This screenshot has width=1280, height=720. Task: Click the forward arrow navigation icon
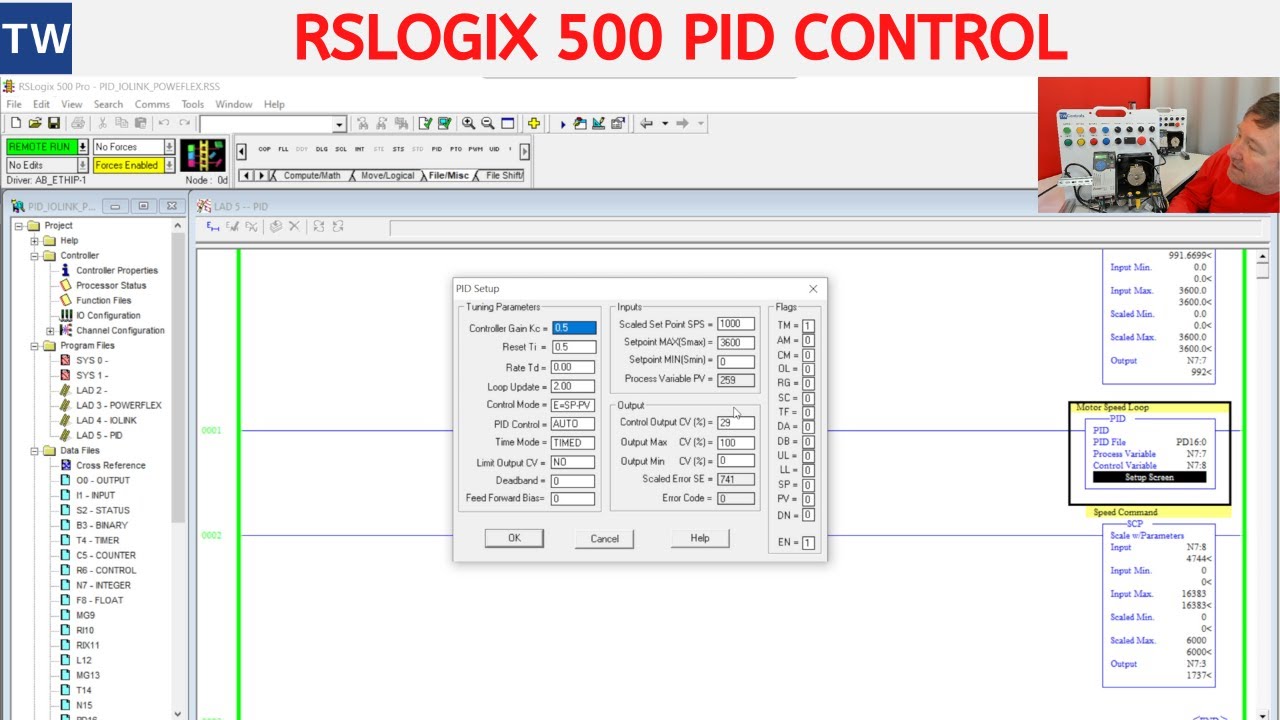(x=682, y=123)
